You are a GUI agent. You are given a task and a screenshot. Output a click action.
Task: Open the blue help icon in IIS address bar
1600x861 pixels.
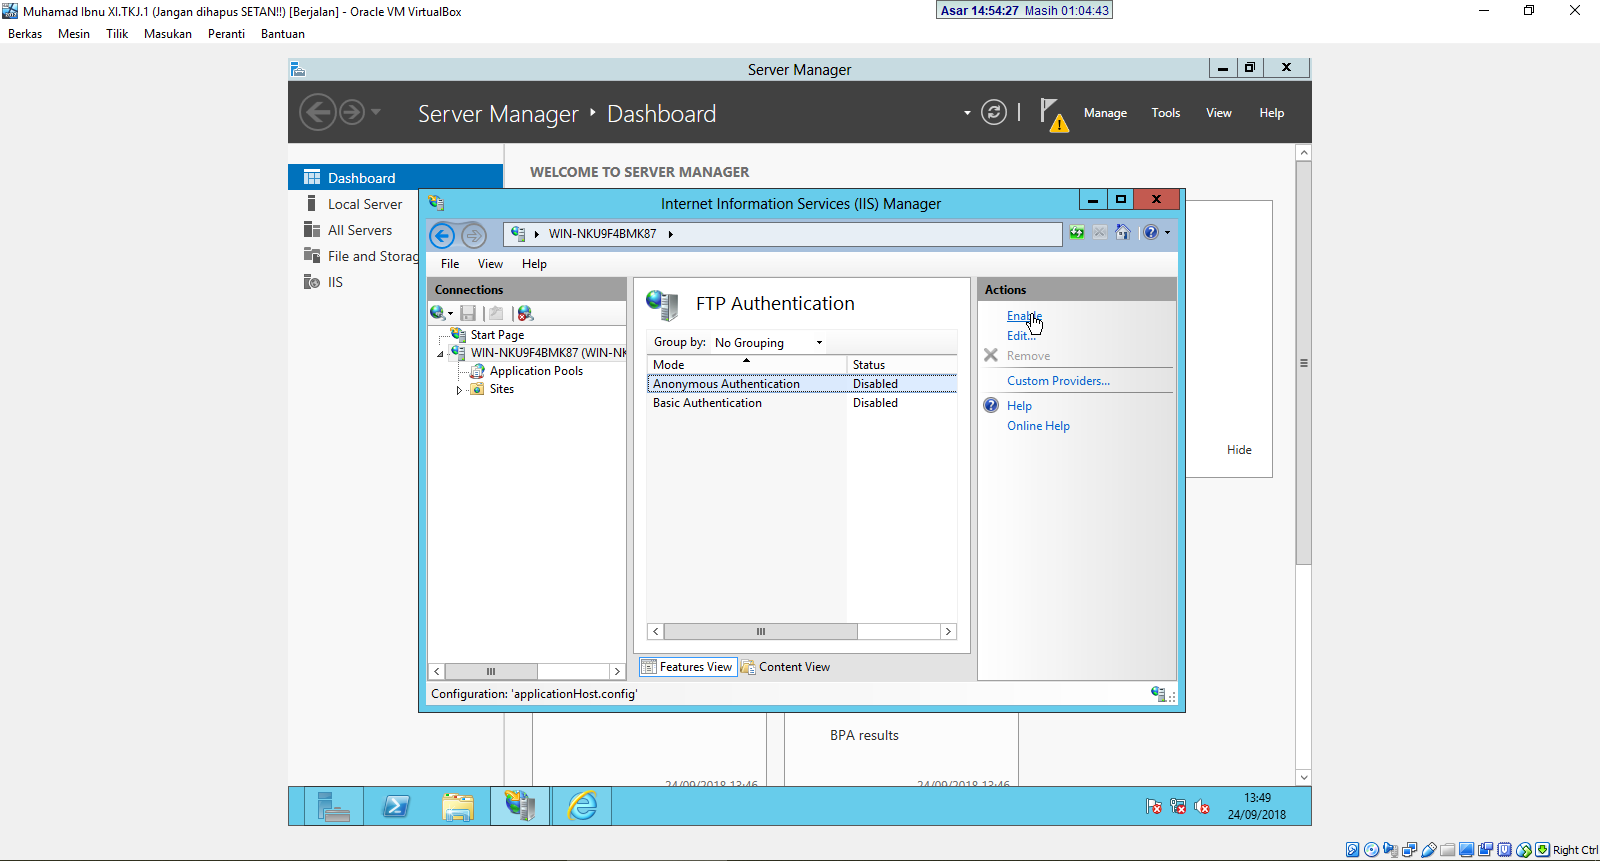(x=1151, y=232)
